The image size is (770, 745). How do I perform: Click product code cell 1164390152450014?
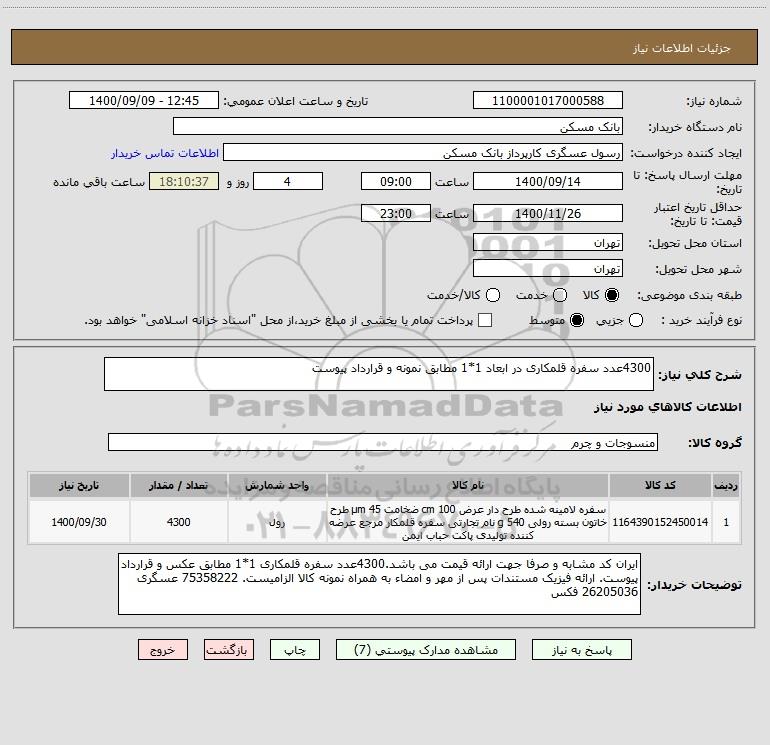tap(660, 522)
